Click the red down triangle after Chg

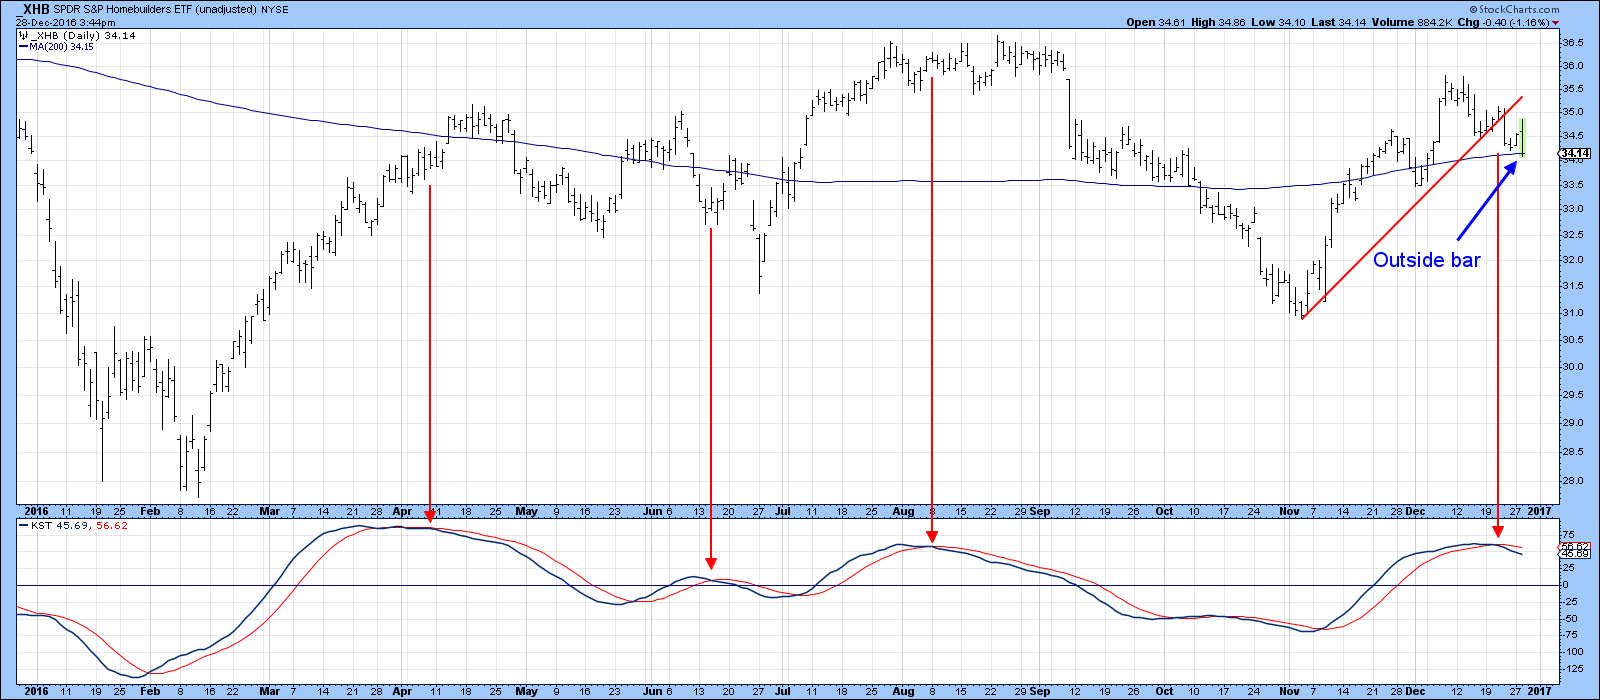tap(1556, 23)
